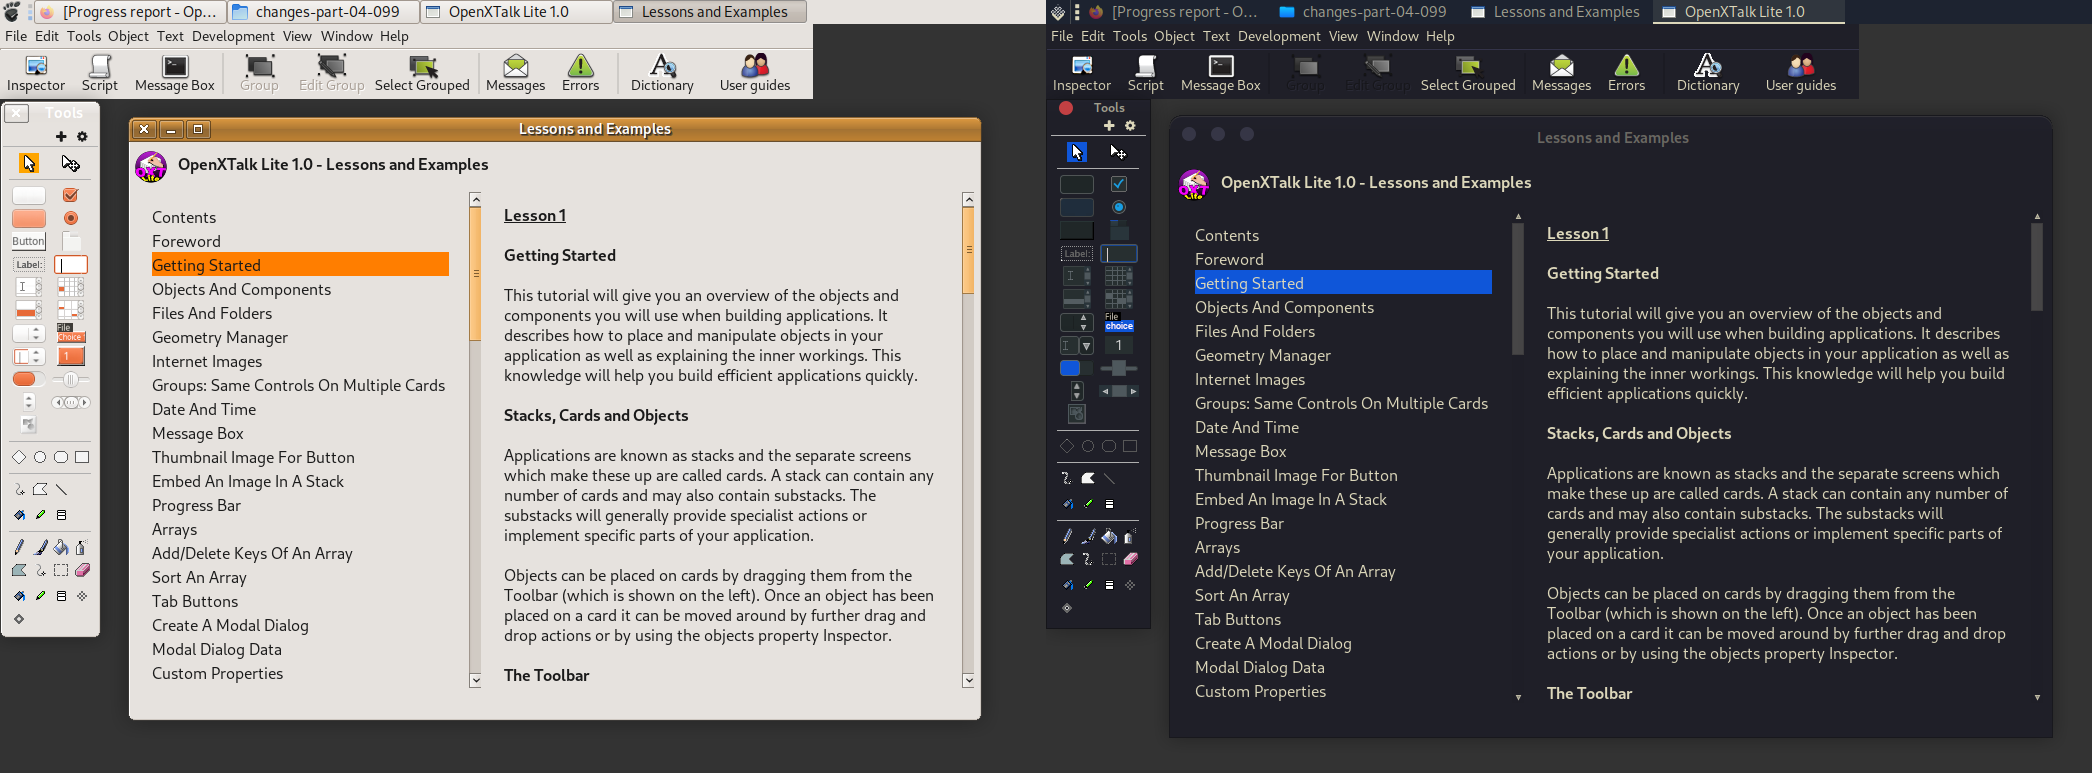Select combo box object in light Tools palette
The height and width of the screenshot is (773, 2092).
[28, 356]
